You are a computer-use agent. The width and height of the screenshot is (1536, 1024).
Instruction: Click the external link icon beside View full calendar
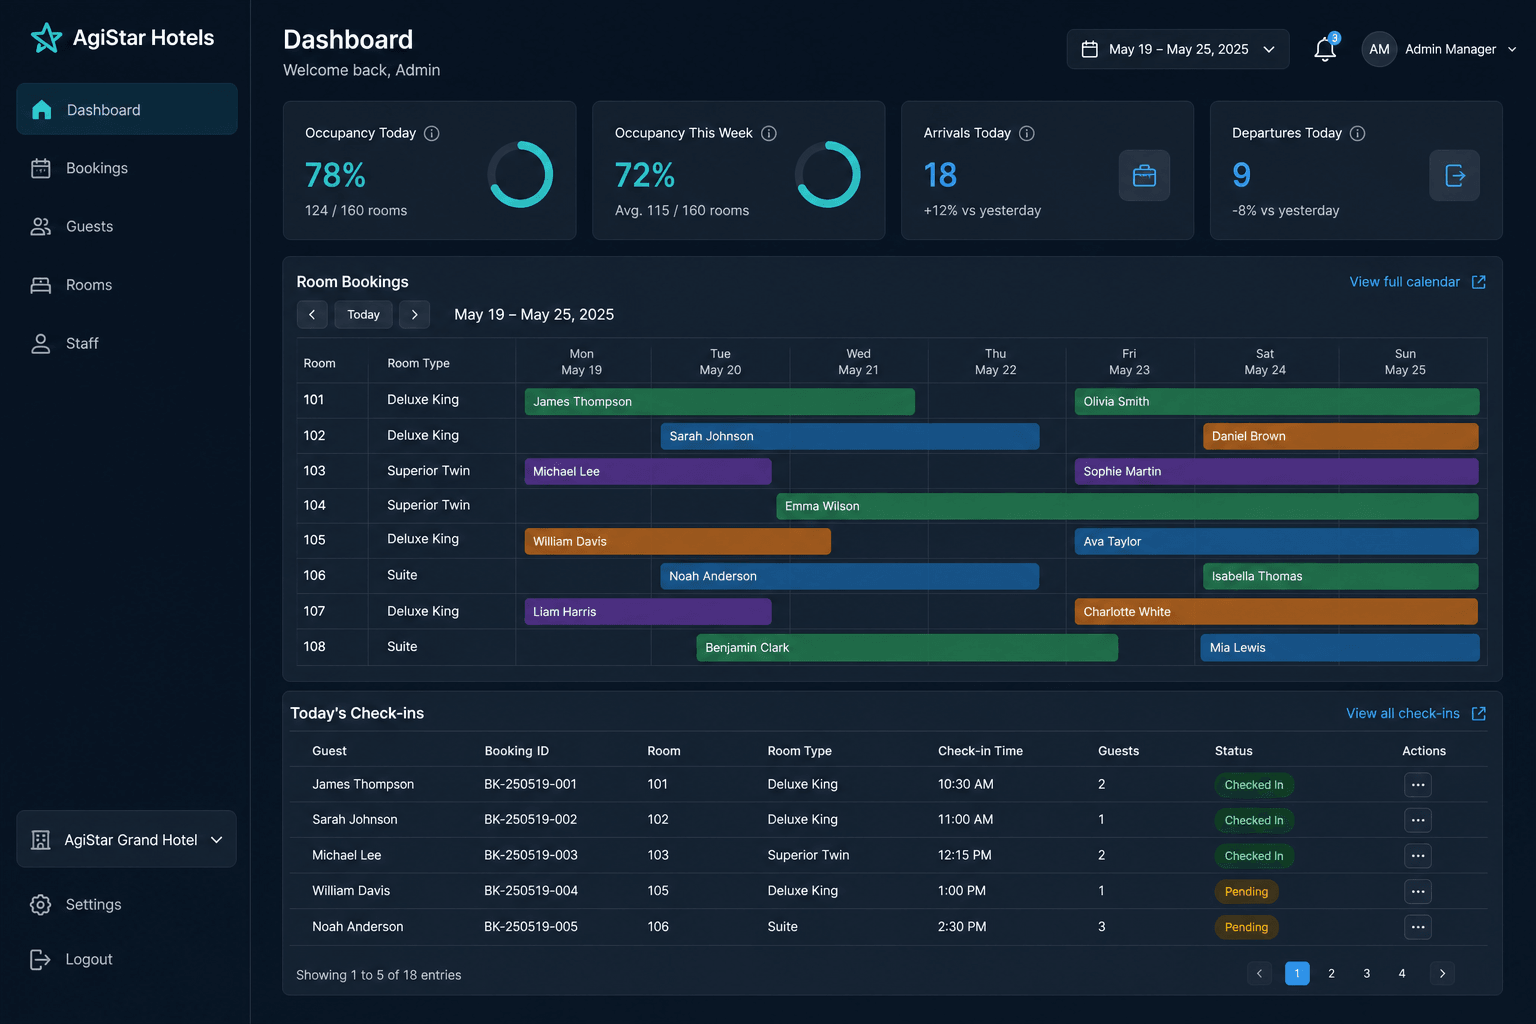(1479, 282)
